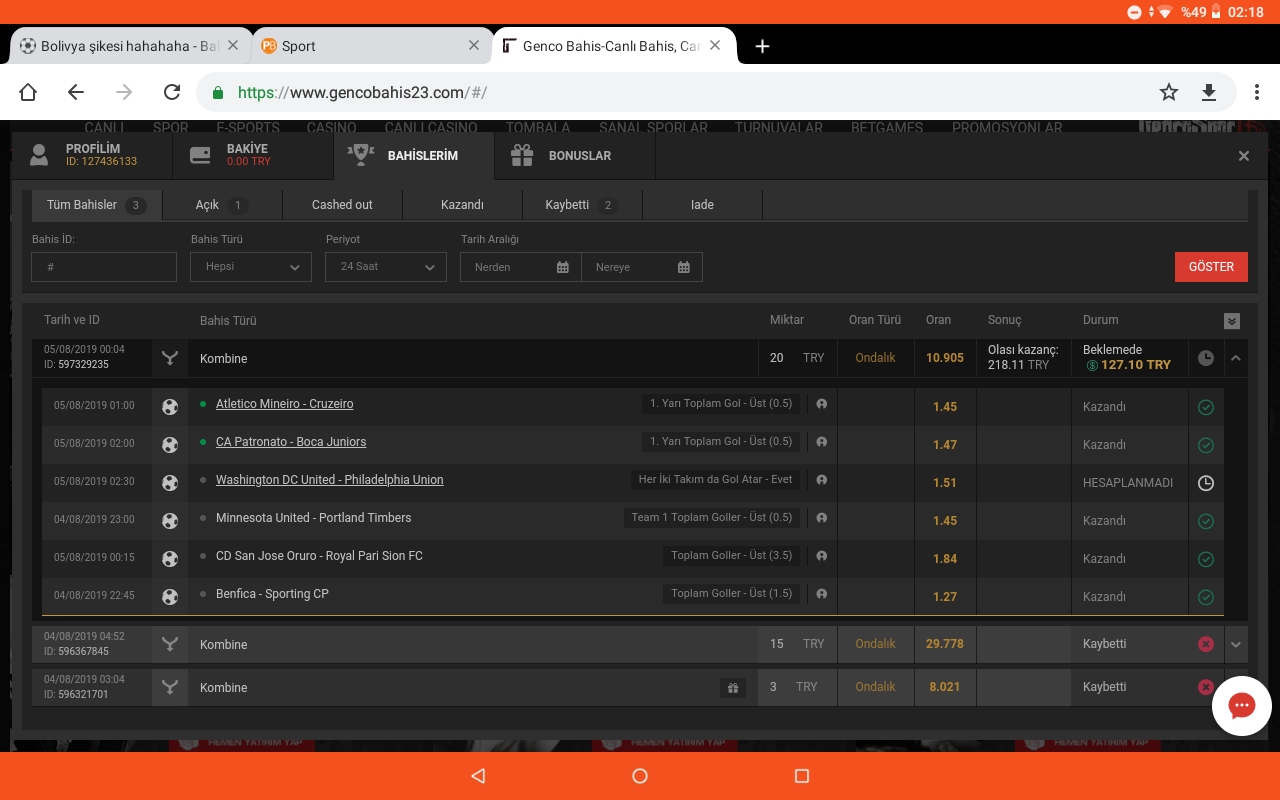The image size is (1280, 800).
Task: Click the red lost icon for bet 596367845
Action: point(1206,644)
